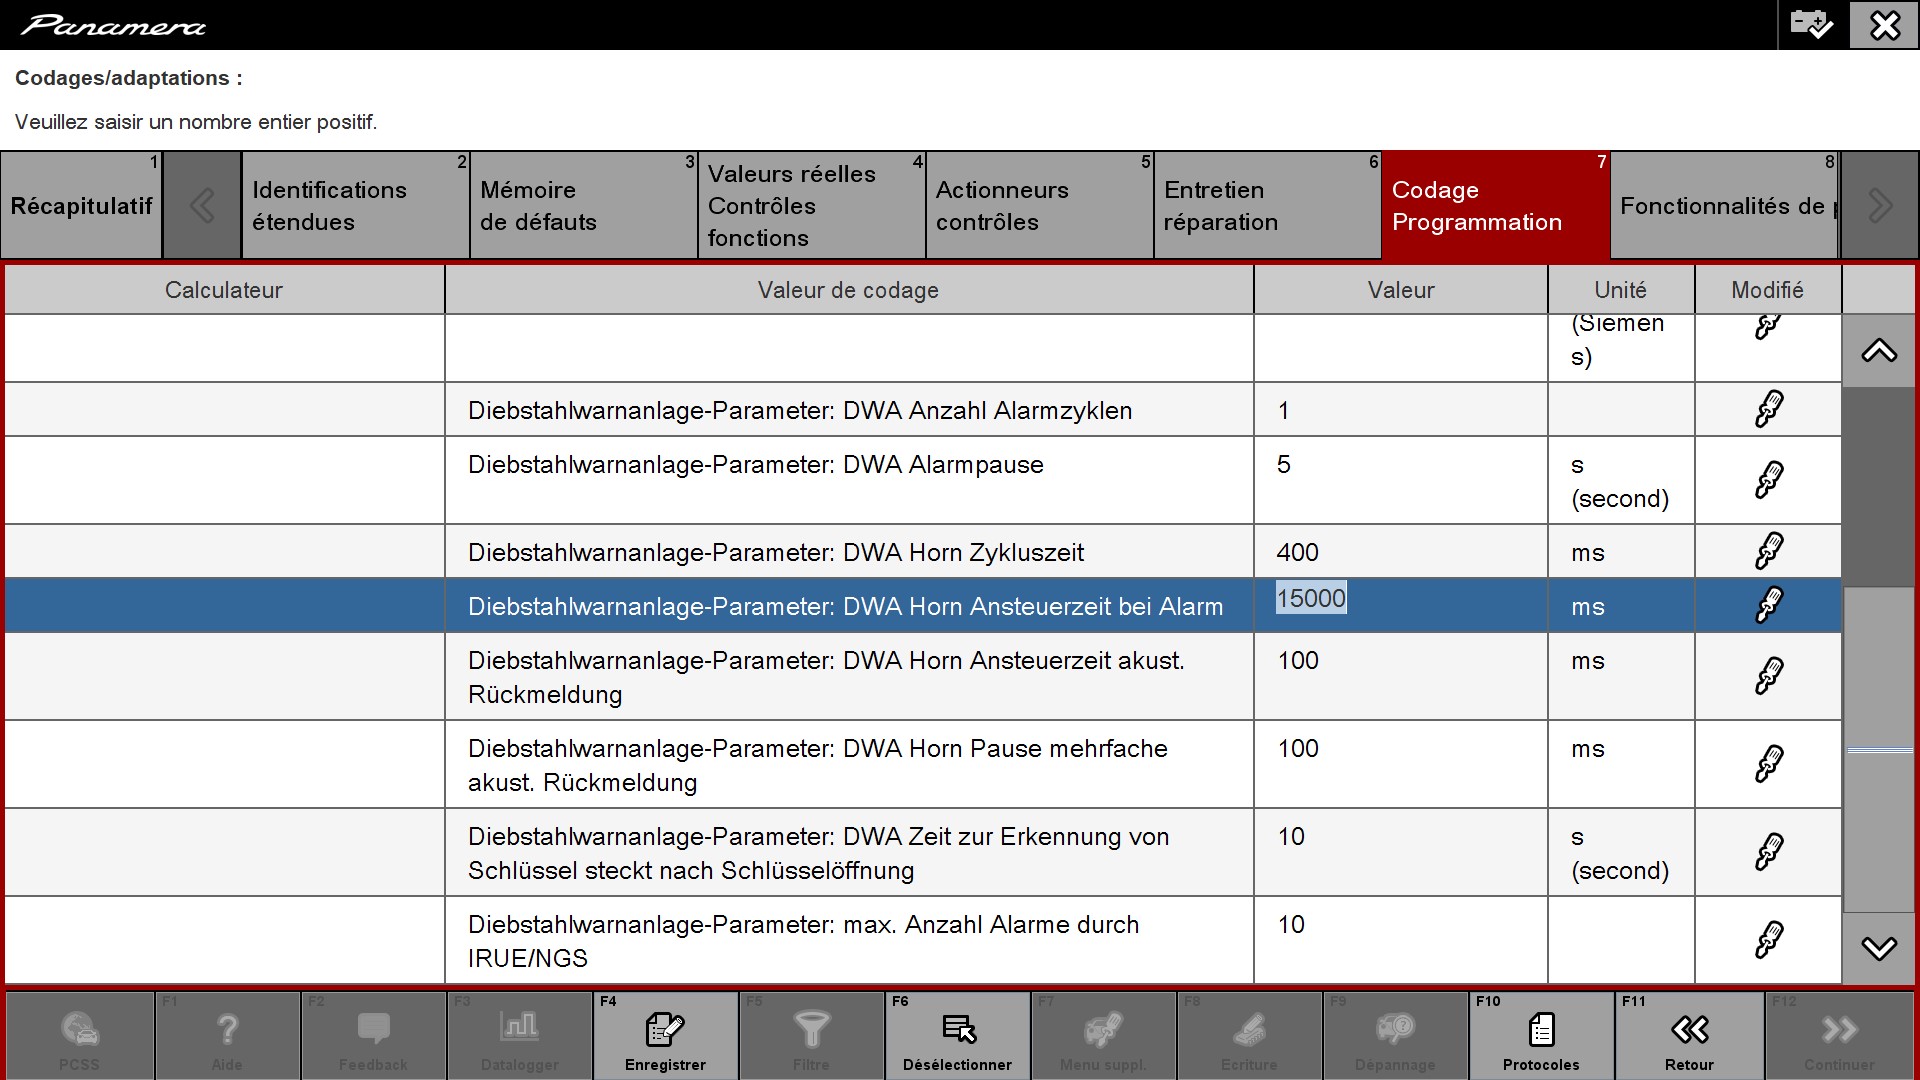Viewport: 1920px width, 1080px height.
Task: Click the Feedback F2 button
Action: coord(373,1035)
